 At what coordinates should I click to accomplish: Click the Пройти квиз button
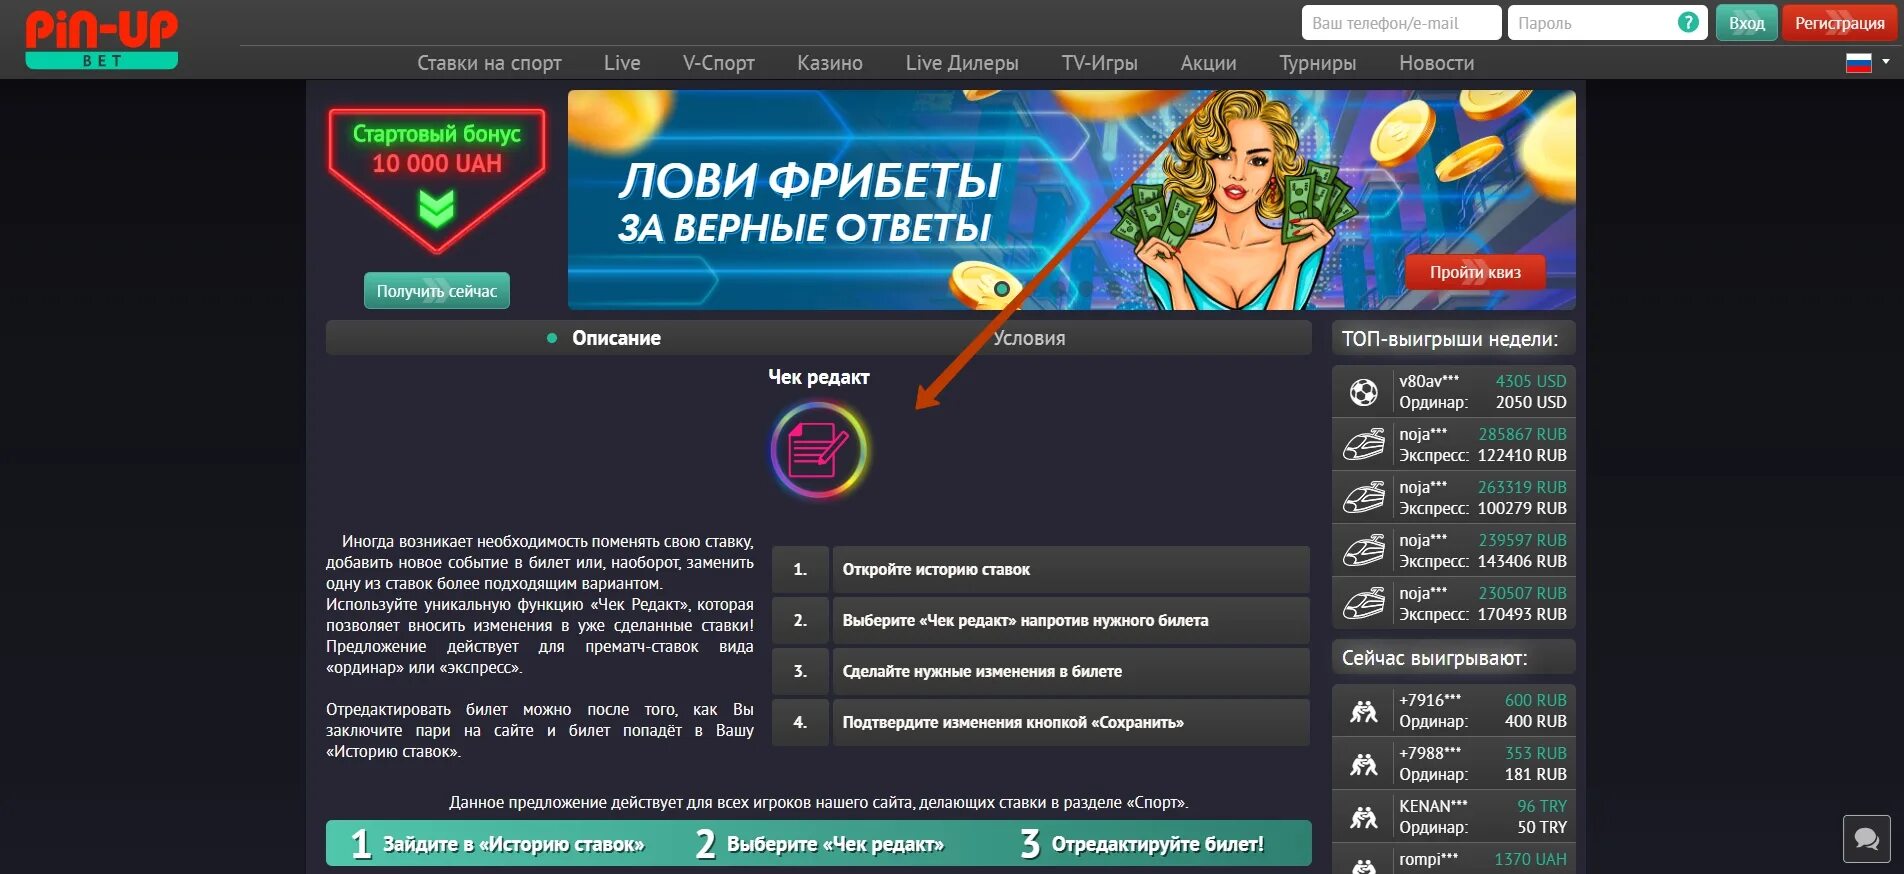coord(1475,272)
